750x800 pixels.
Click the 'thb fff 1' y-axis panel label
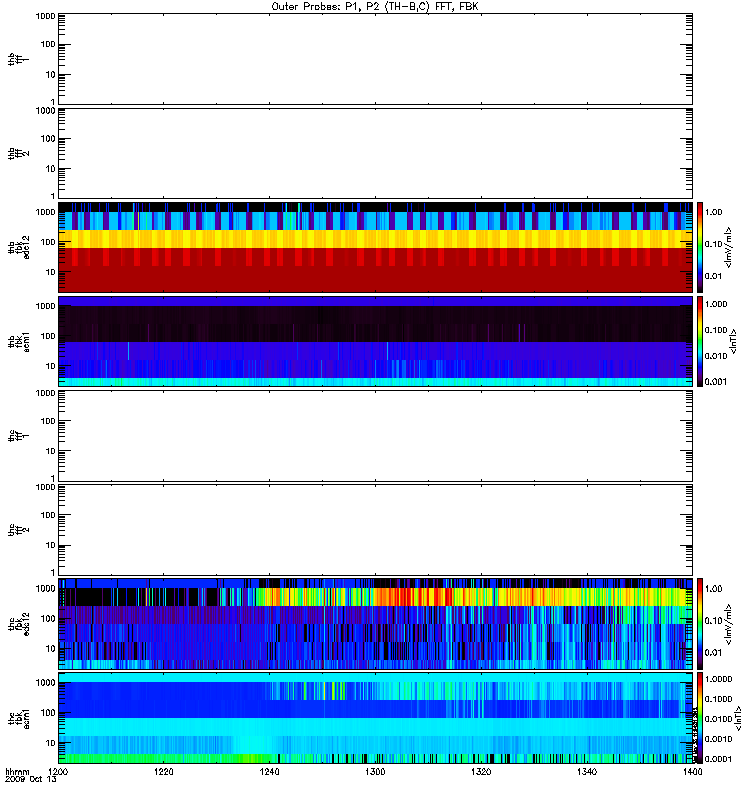18,59
